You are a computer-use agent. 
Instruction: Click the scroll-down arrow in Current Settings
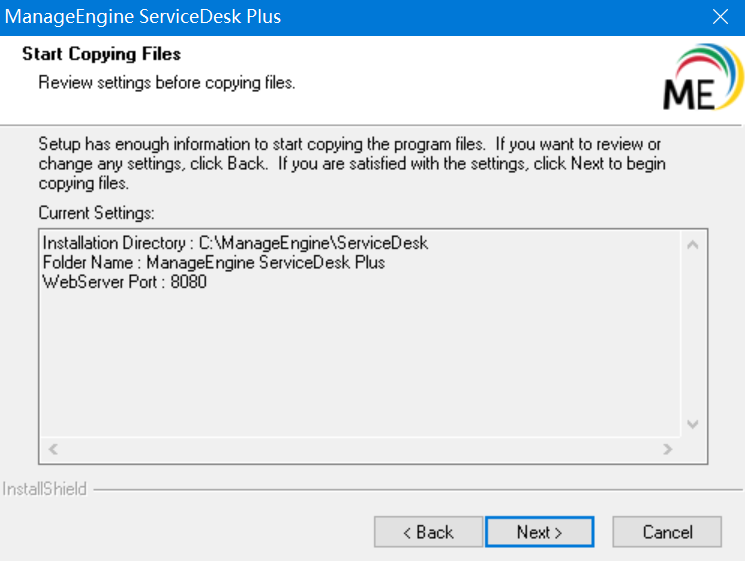[692, 424]
